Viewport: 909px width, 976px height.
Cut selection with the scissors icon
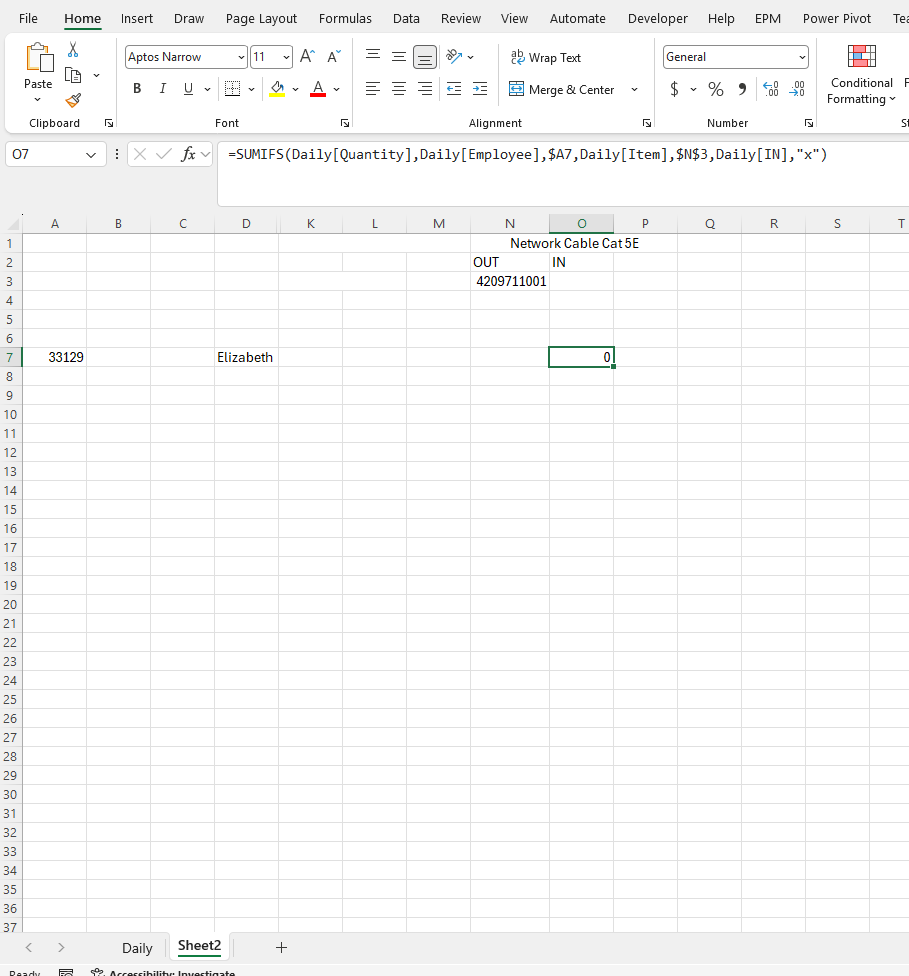click(x=73, y=50)
